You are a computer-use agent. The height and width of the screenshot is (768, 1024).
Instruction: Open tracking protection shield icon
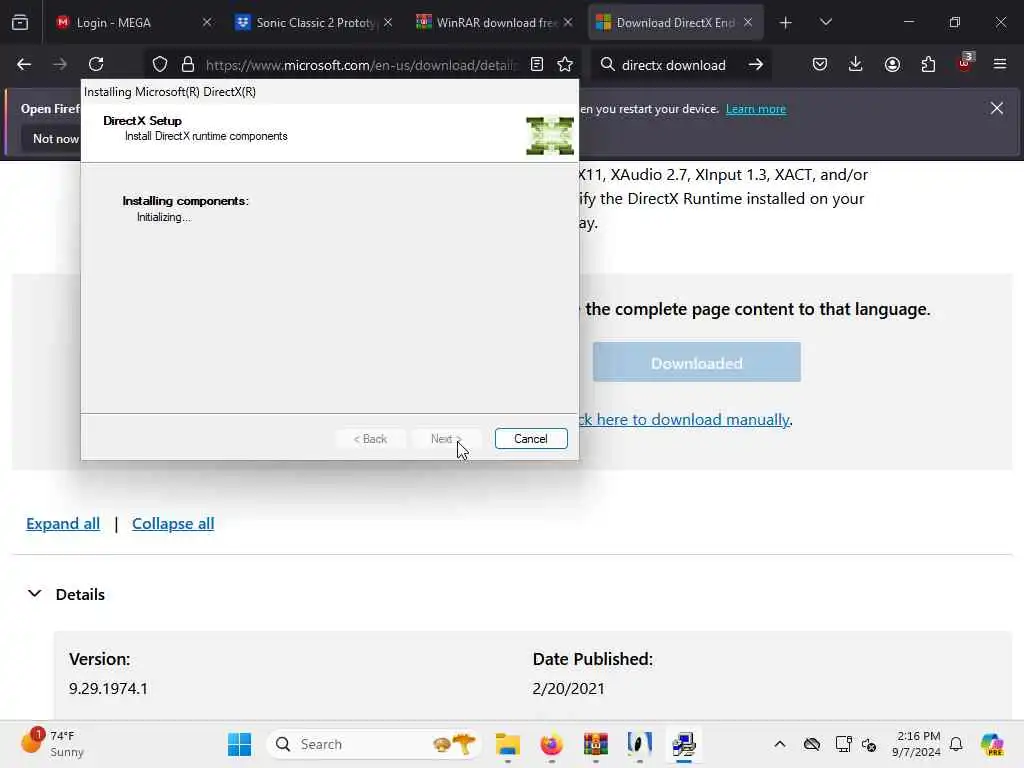point(160,65)
